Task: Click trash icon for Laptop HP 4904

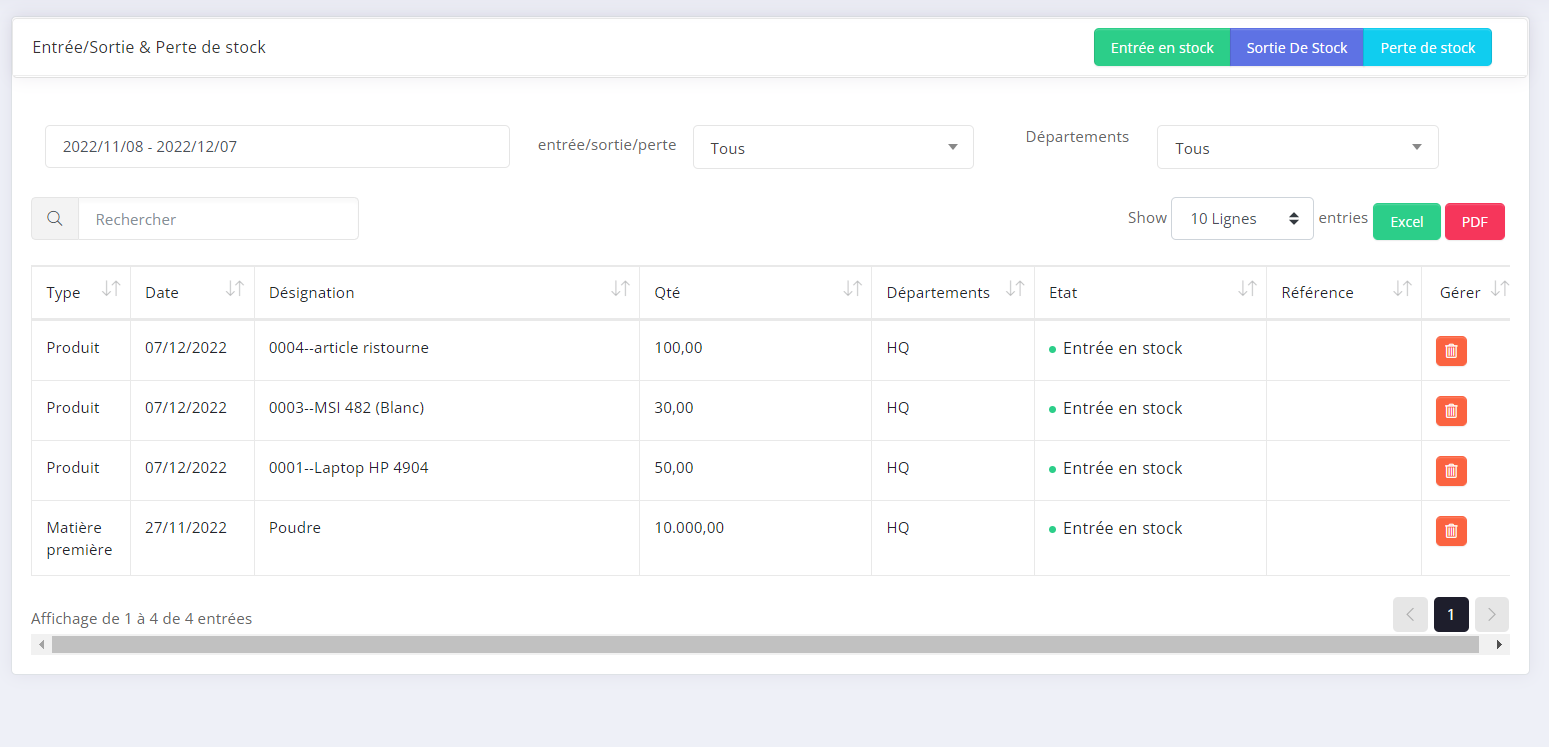Action: click(1451, 471)
